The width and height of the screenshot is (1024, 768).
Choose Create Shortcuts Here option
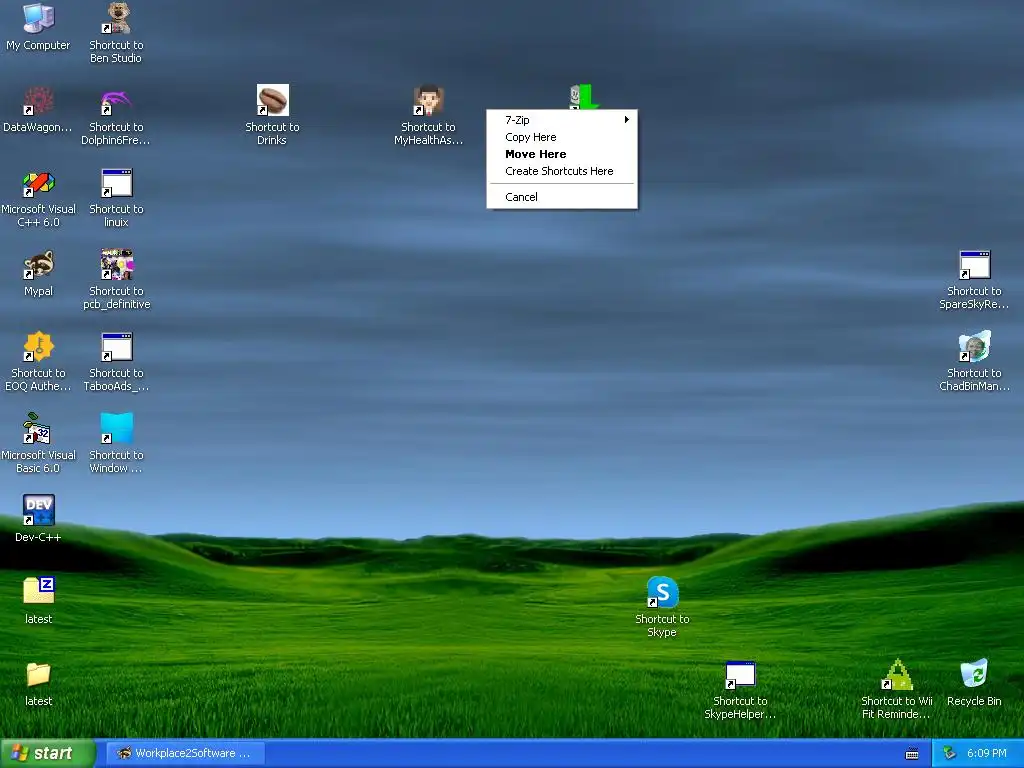point(562,171)
